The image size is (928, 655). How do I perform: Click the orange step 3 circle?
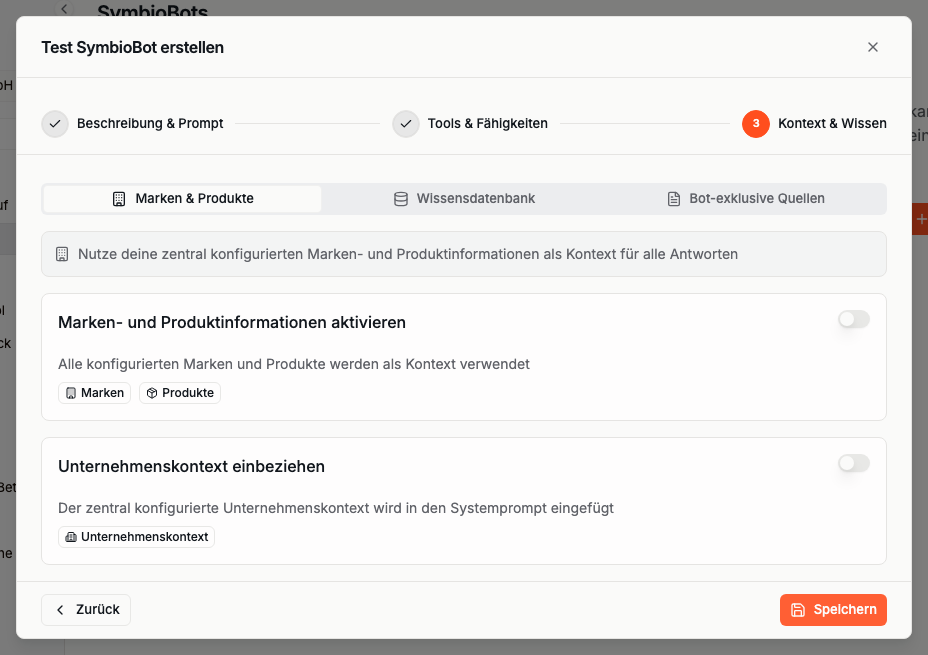coord(756,124)
